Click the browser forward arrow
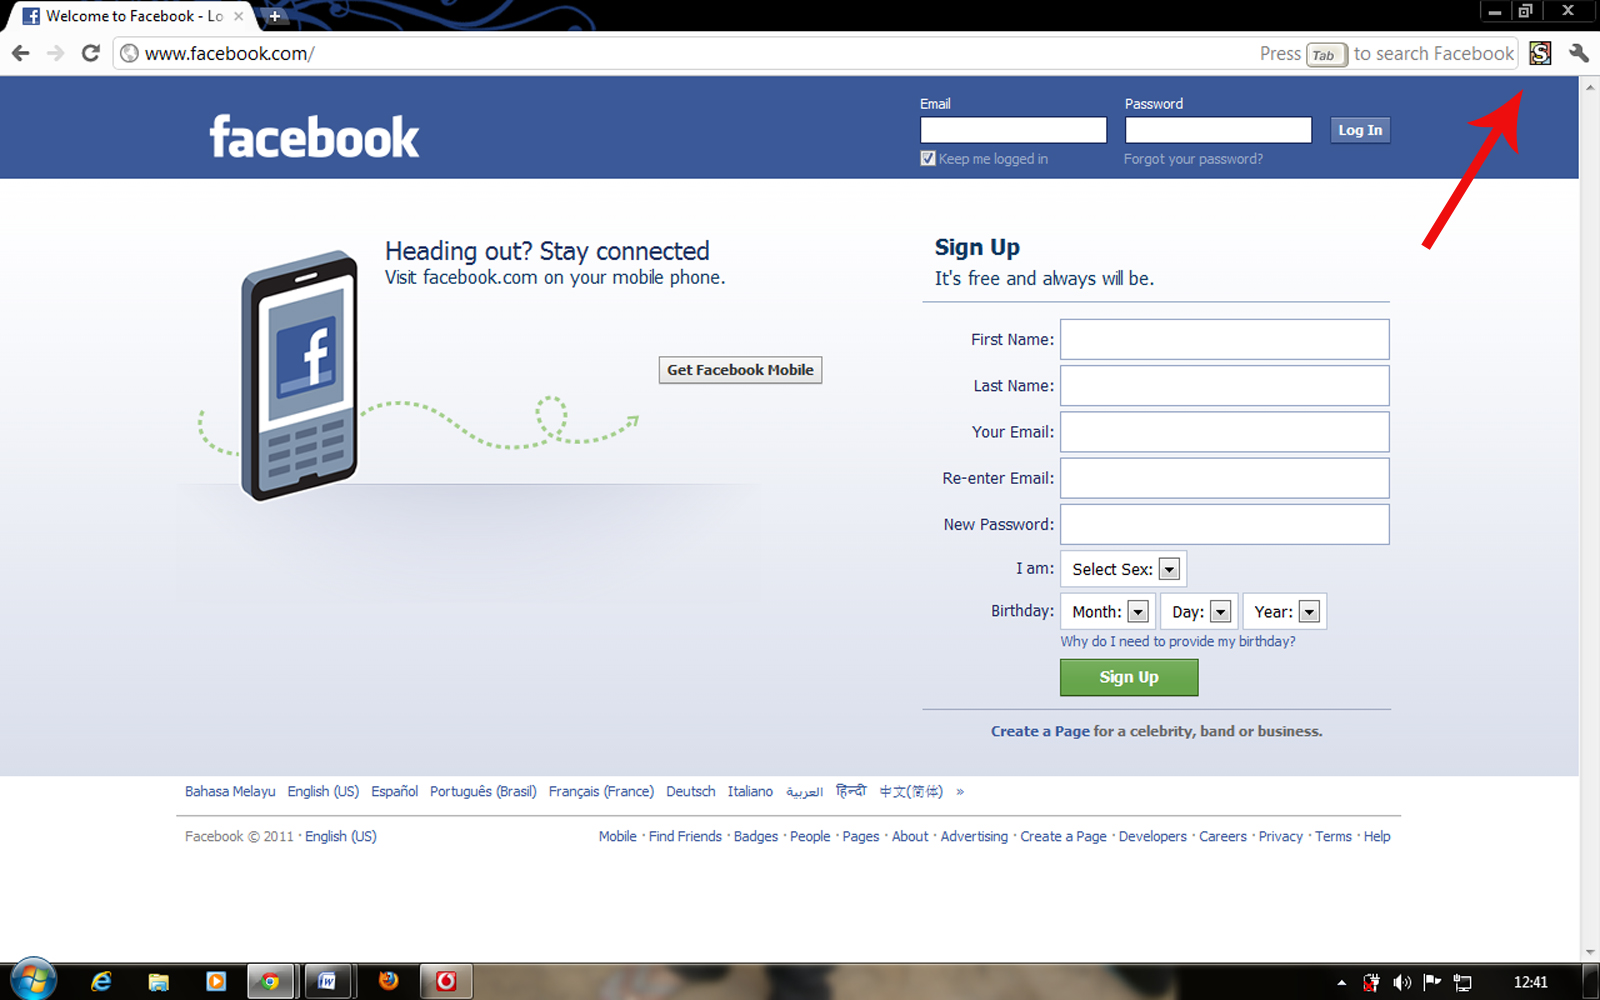This screenshot has width=1600, height=1000. click(56, 53)
